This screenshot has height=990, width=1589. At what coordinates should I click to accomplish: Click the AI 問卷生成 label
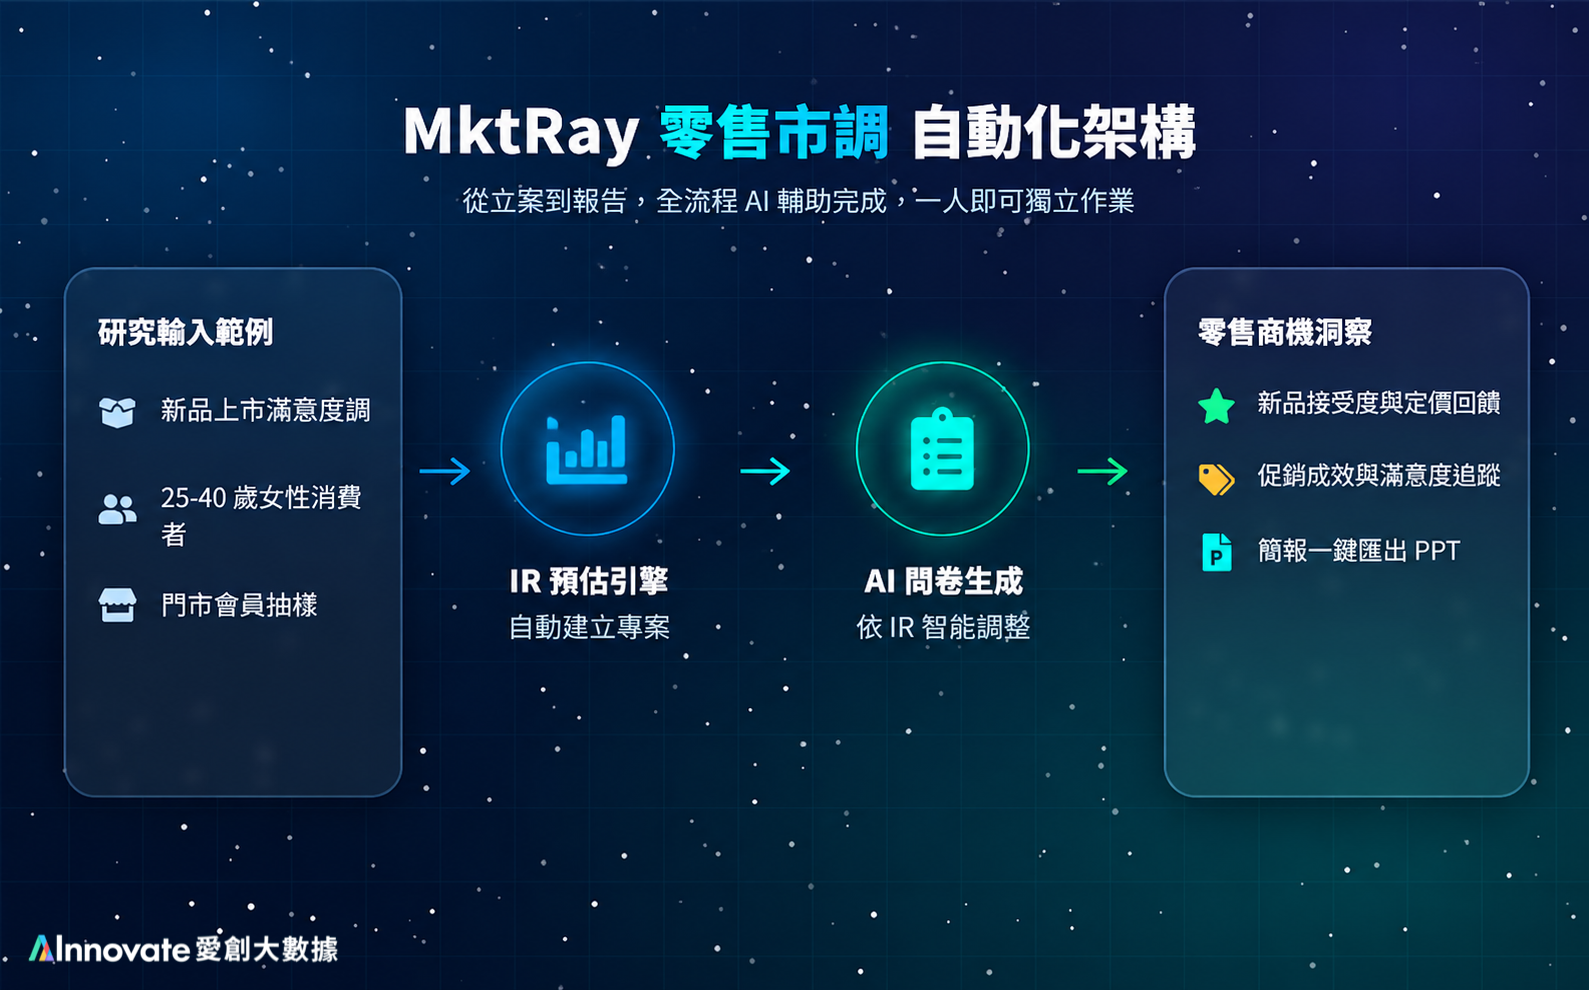[x=943, y=581]
